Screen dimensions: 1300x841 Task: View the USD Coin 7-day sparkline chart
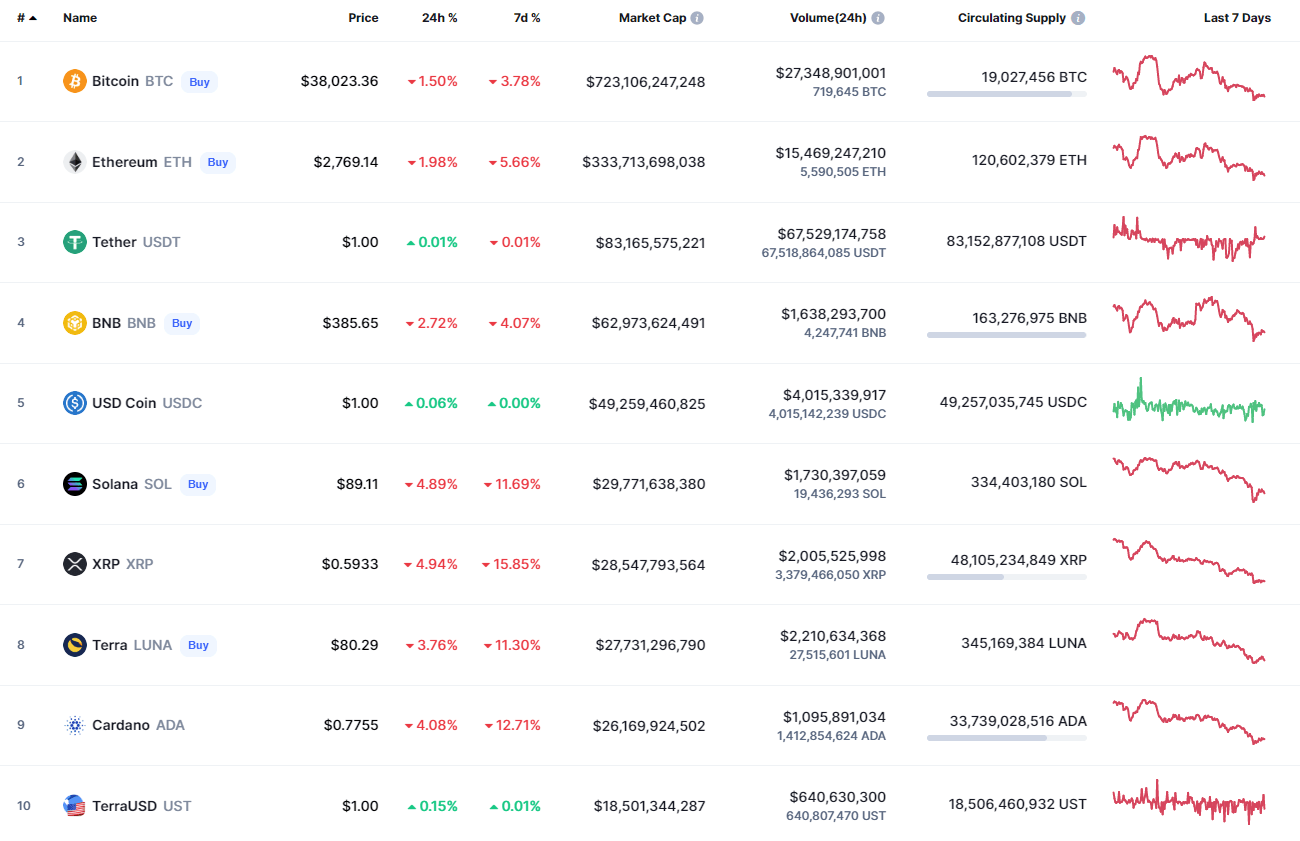point(1189,403)
